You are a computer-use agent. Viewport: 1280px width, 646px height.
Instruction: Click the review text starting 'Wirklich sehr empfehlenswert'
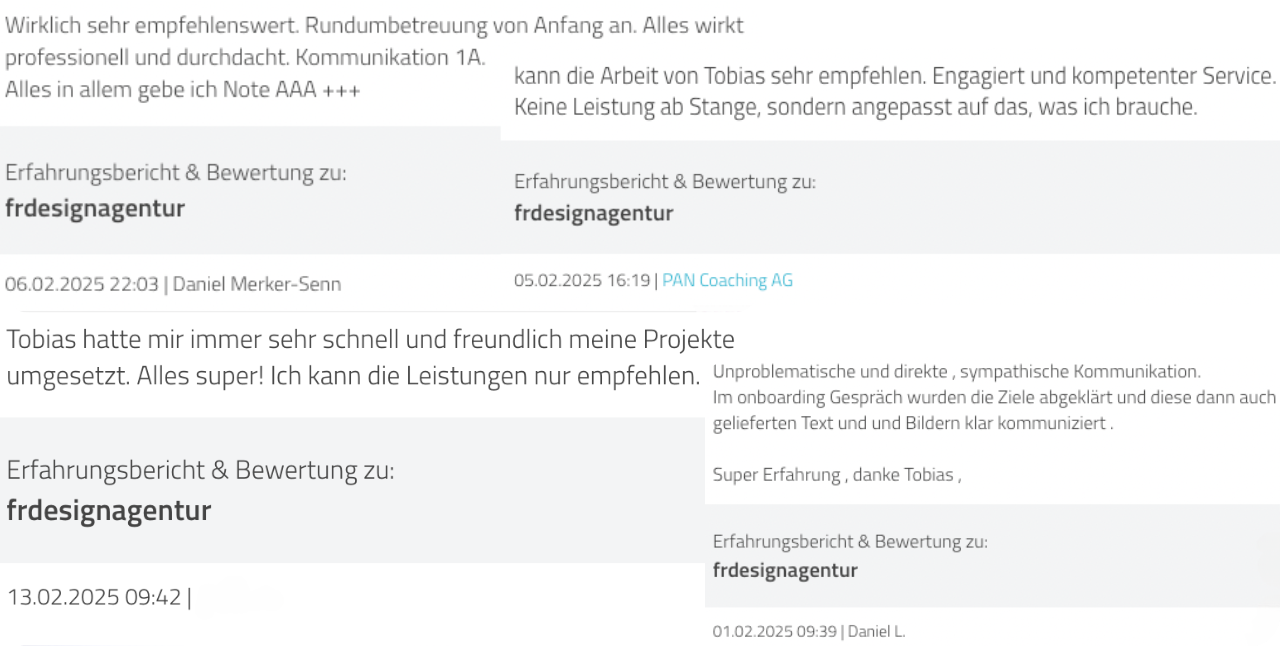click(374, 57)
